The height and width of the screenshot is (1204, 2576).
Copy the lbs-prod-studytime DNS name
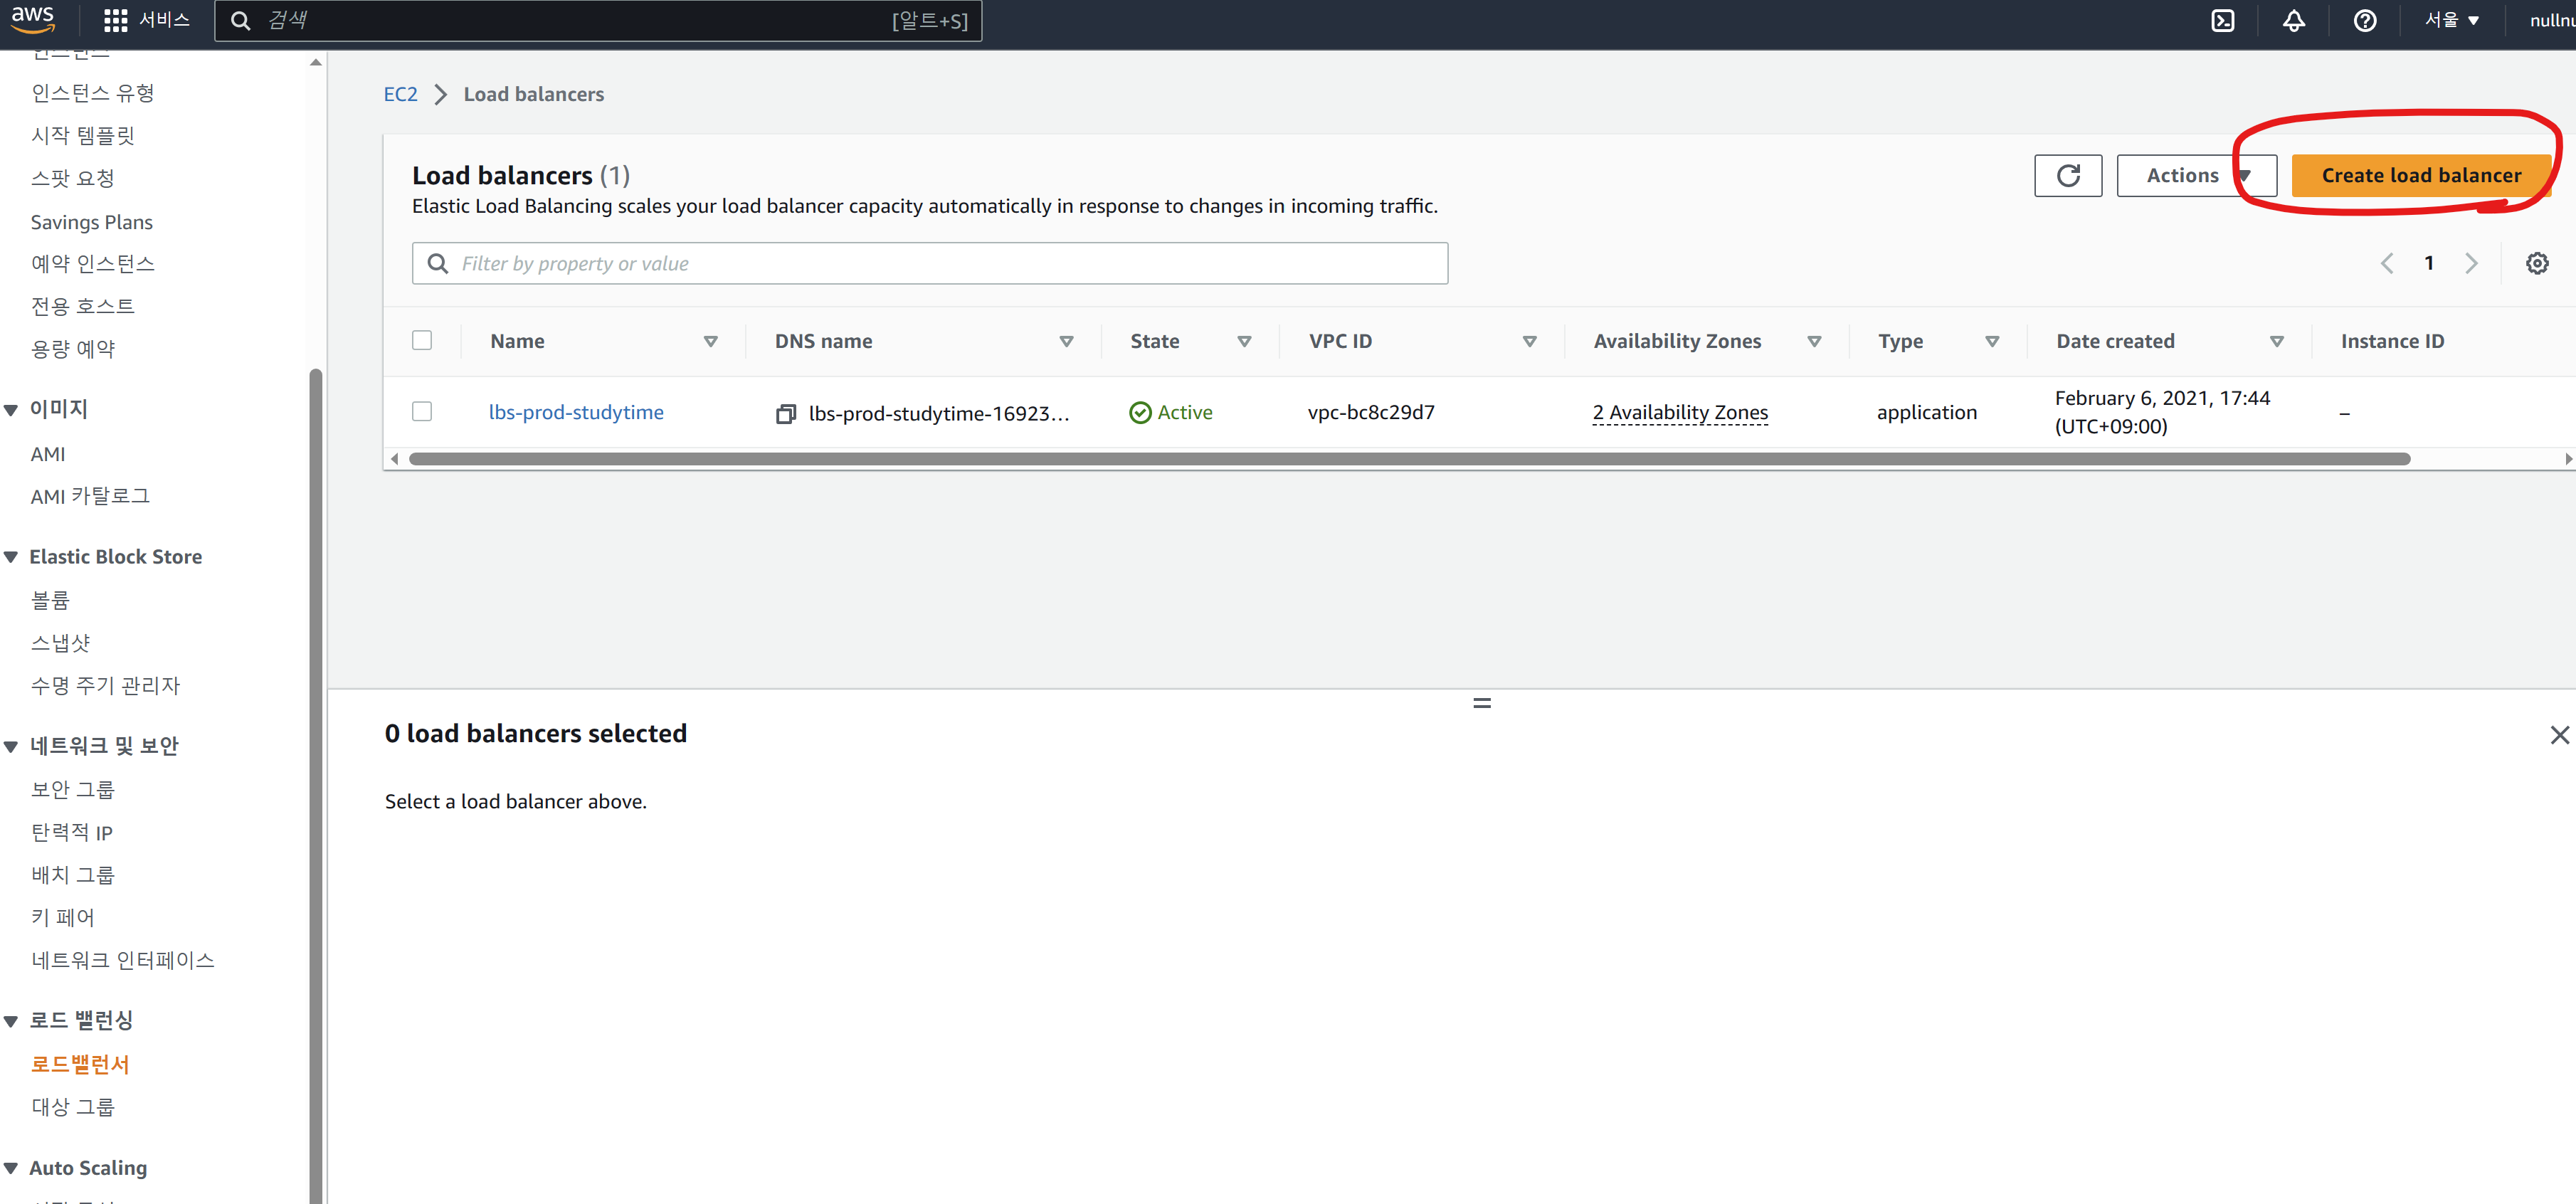point(785,413)
